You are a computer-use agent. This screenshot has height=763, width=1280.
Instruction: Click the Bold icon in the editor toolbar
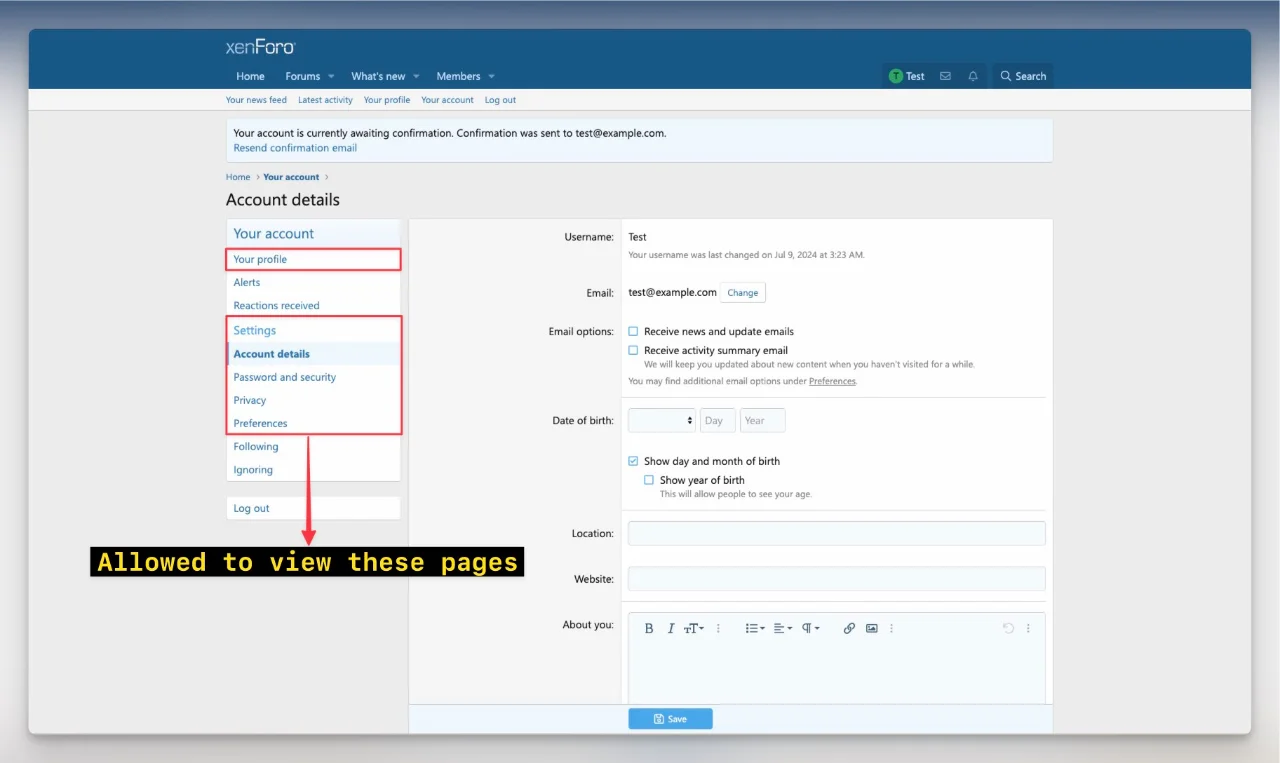[x=649, y=628]
